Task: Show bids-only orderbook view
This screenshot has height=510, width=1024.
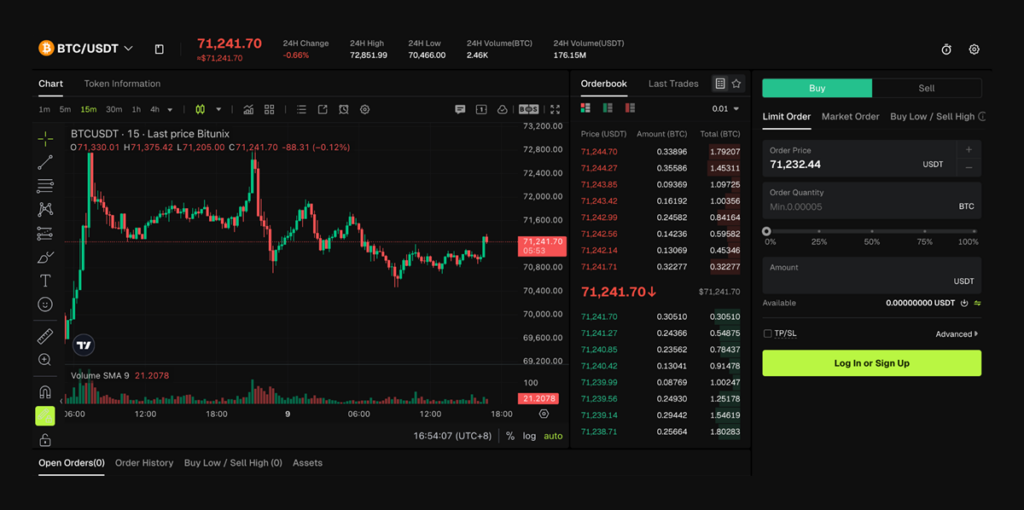Action: [608, 108]
